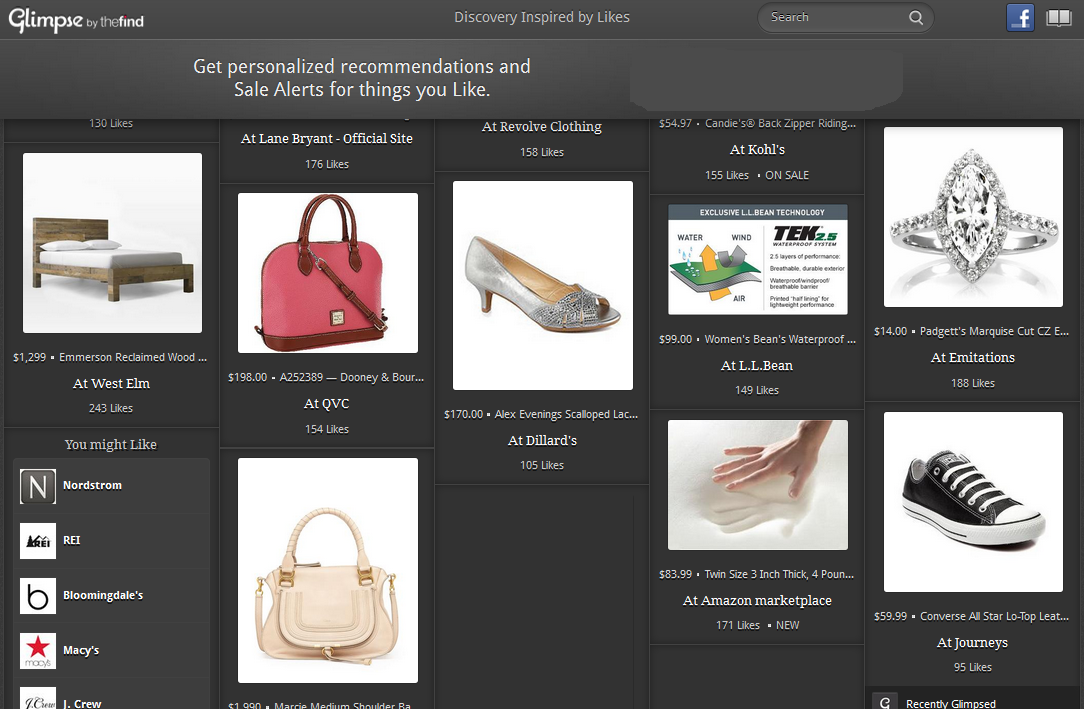The height and width of the screenshot is (709, 1086).
Task: Click the Bloomingdale's logo icon
Action: (x=38, y=596)
